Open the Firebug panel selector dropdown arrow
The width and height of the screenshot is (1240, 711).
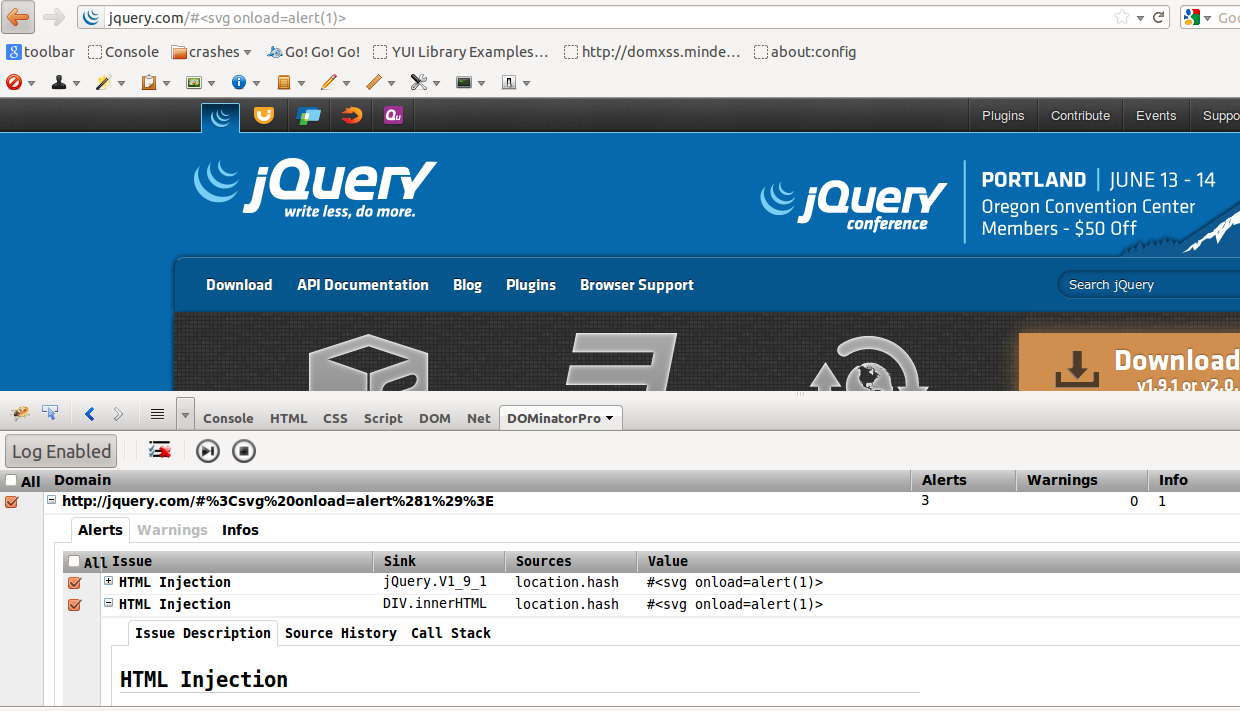click(185, 414)
